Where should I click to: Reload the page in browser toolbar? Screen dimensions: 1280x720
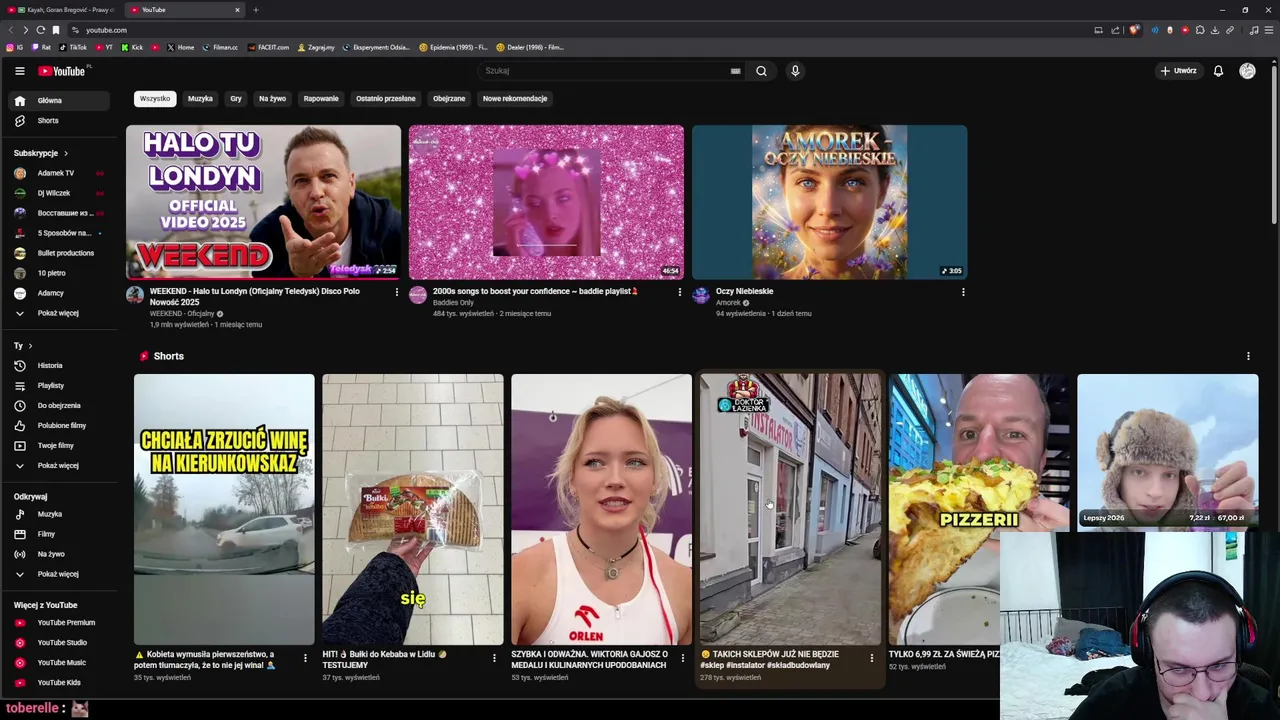(x=40, y=30)
